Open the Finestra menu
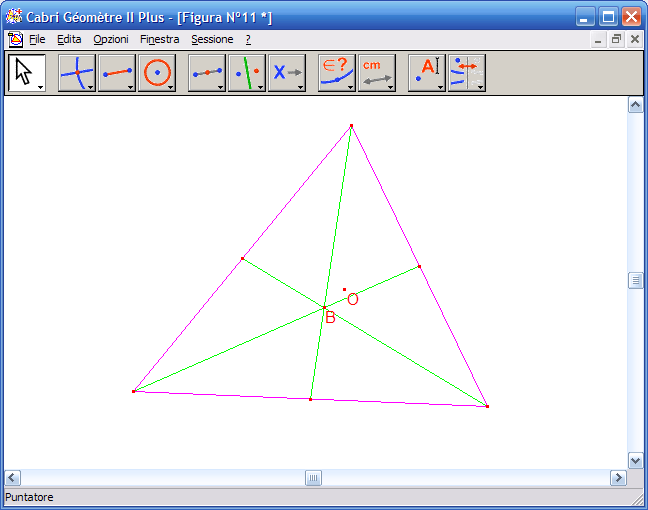Viewport: 648px width, 510px height. (x=160, y=39)
